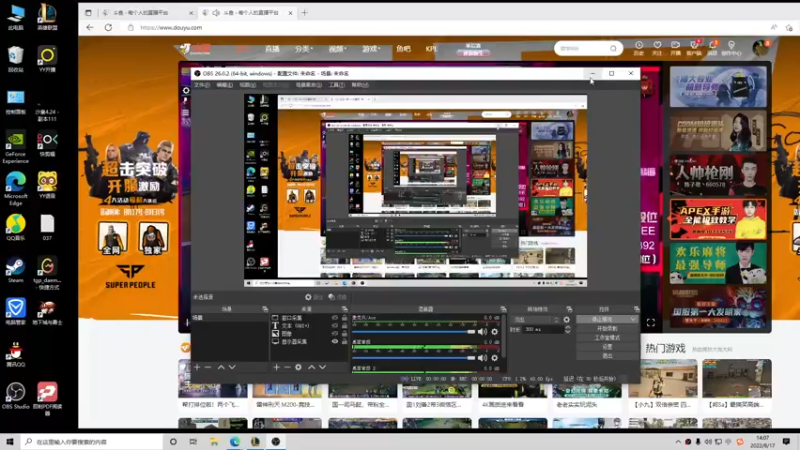Move scene down in the Scenes panel
This screenshot has width=800, height=450.
tap(232, 367)
